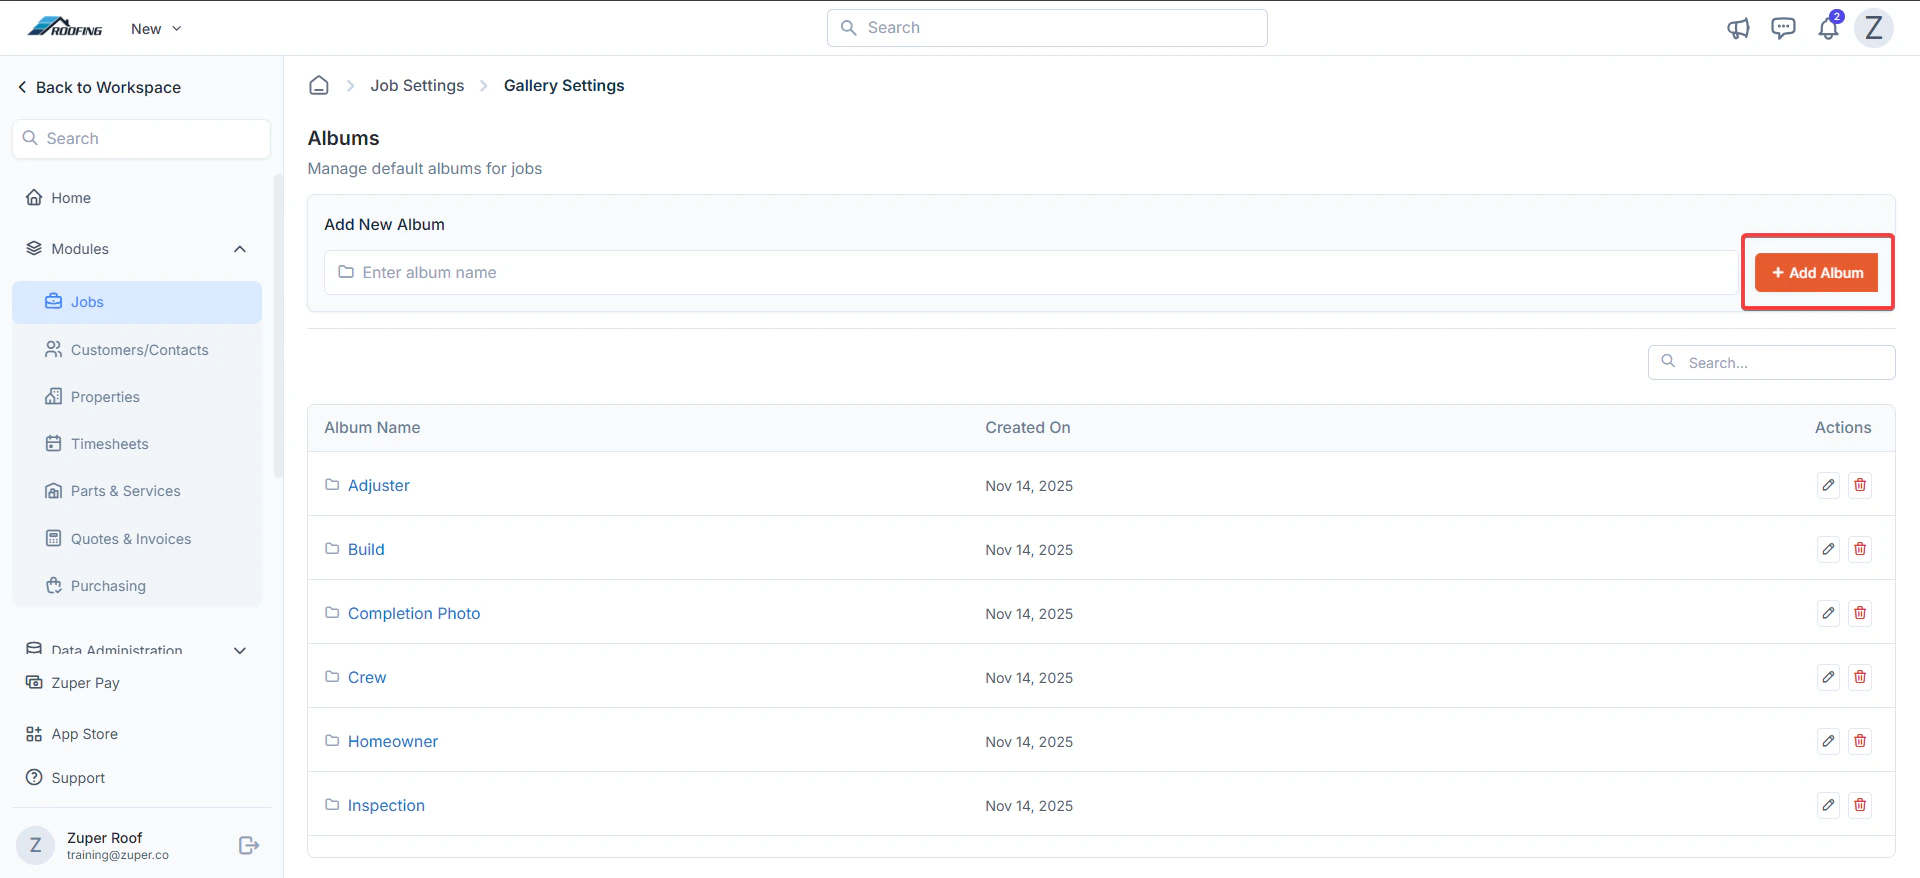
Task: Open Timesheets module
Action: click(x=137, y=444)
